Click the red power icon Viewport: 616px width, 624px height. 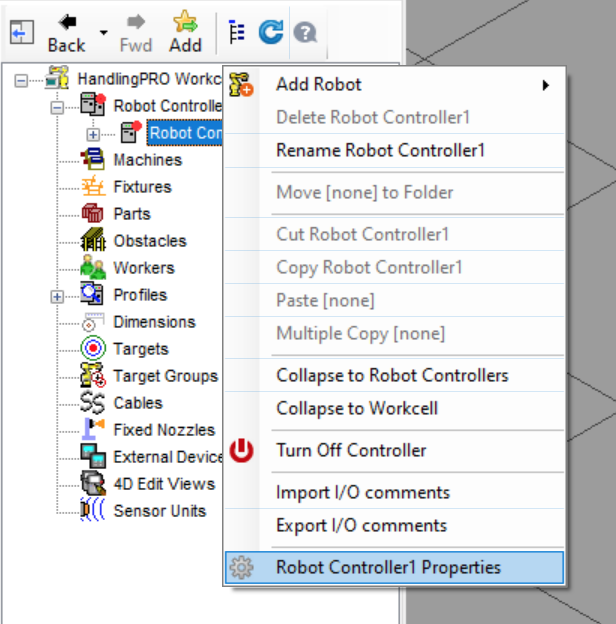[x=242, y=450]
